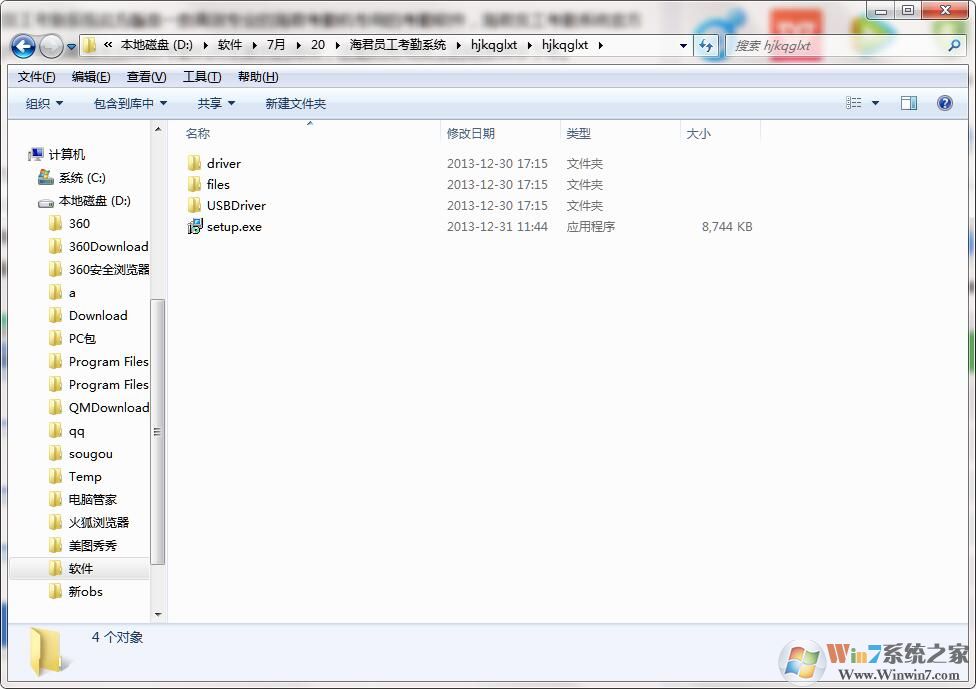The width and height of the screenshot is (976, 689).
Task: Open the sougou folder in tree
Action: coord(90,454)
